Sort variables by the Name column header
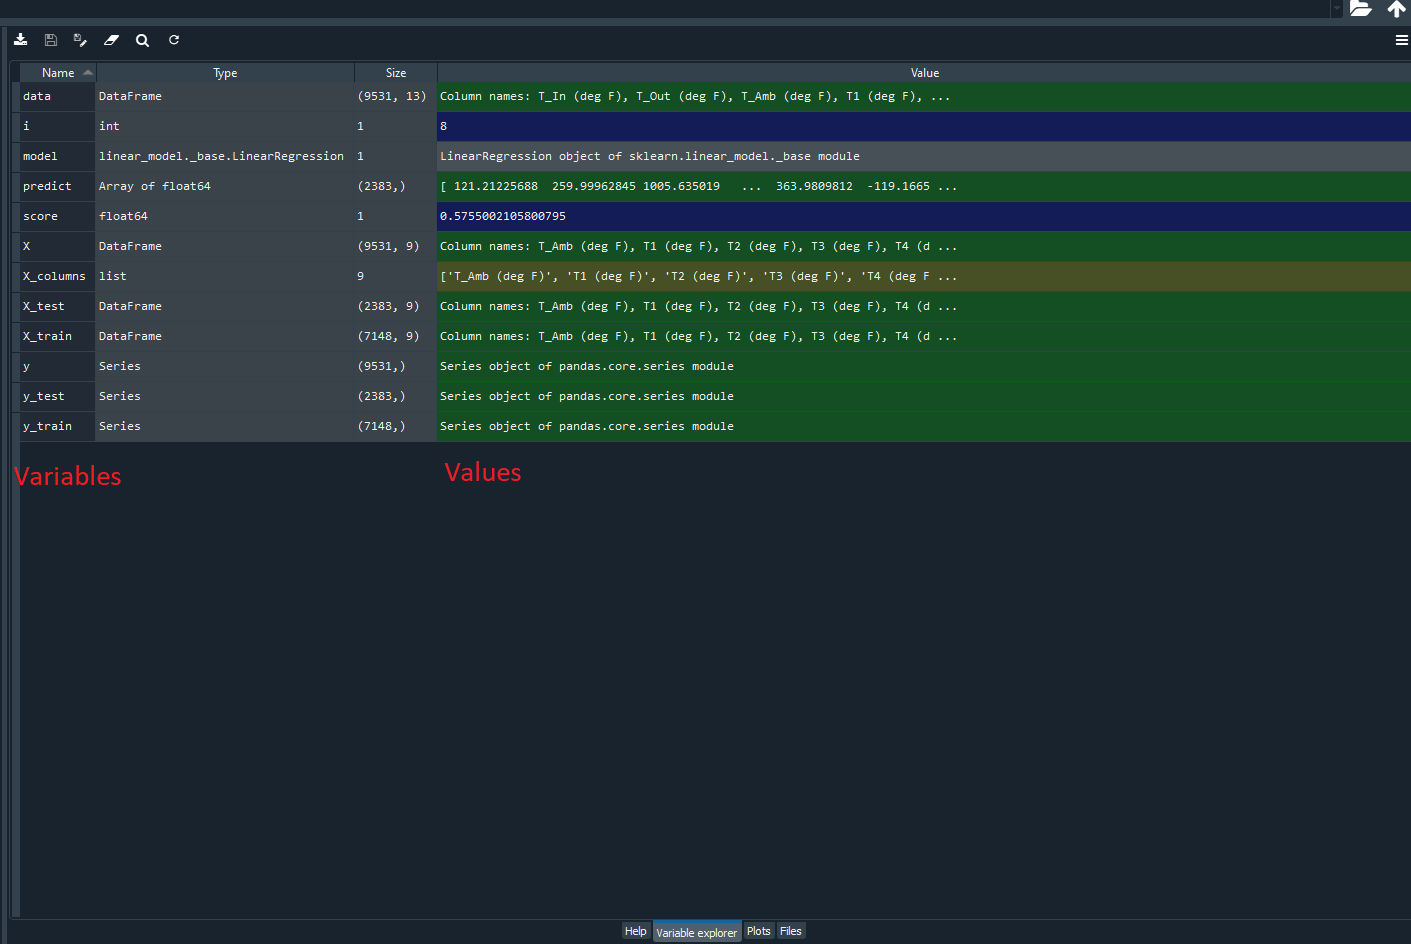The width and height of the screenshot is (1411, 944). coord(58,73)
